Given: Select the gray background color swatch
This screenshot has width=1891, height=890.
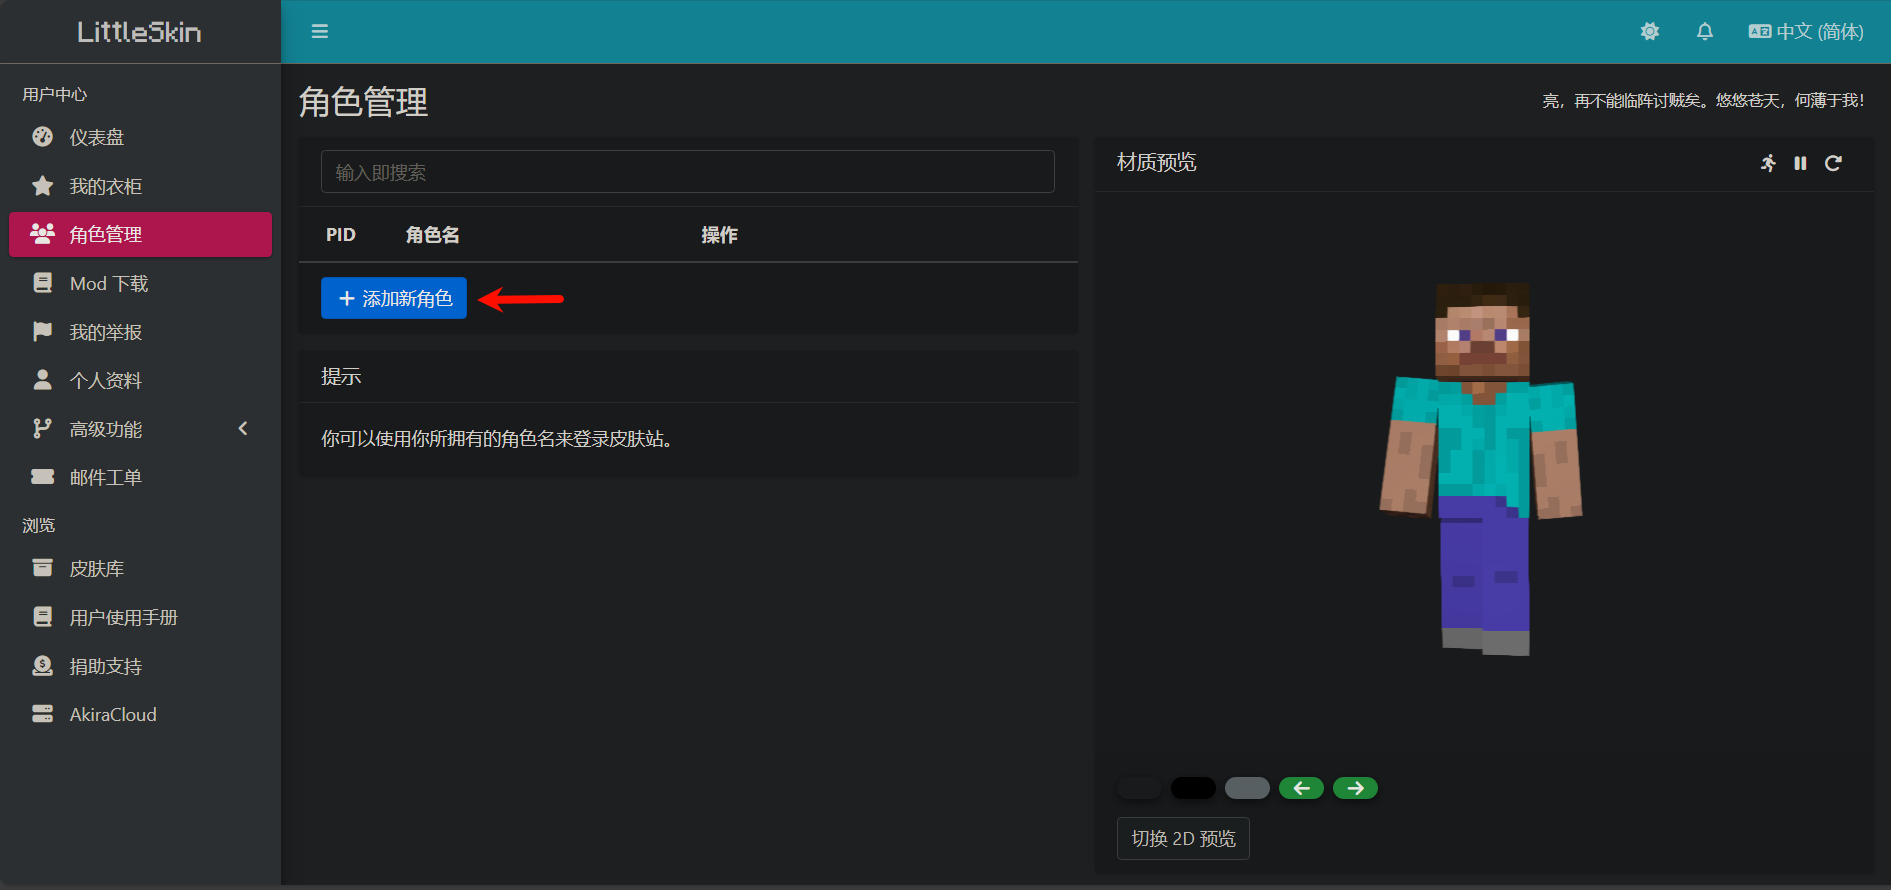Looking at the screenshot, I should 1247,788.
